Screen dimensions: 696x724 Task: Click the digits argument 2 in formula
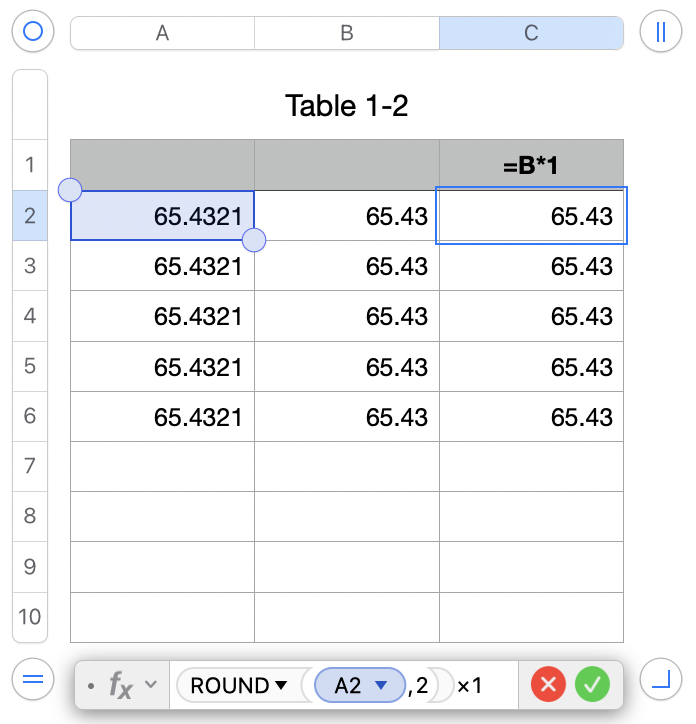[x=423, y=686]
